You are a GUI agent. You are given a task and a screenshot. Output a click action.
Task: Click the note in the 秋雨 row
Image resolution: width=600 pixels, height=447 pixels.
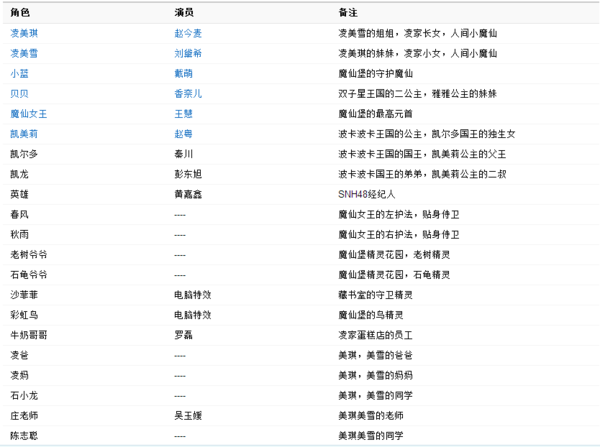[x=399, y=234]
